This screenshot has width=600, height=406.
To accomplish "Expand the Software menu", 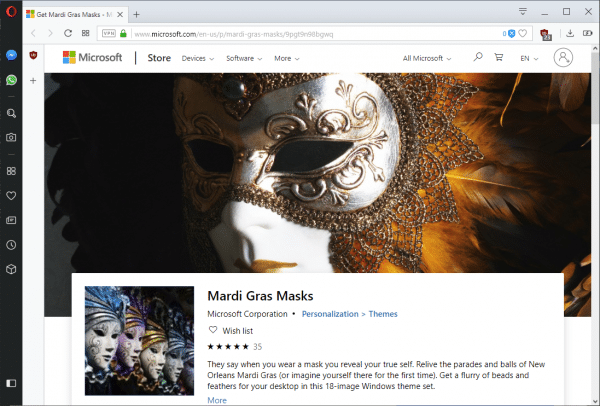I will click(244, 59).
